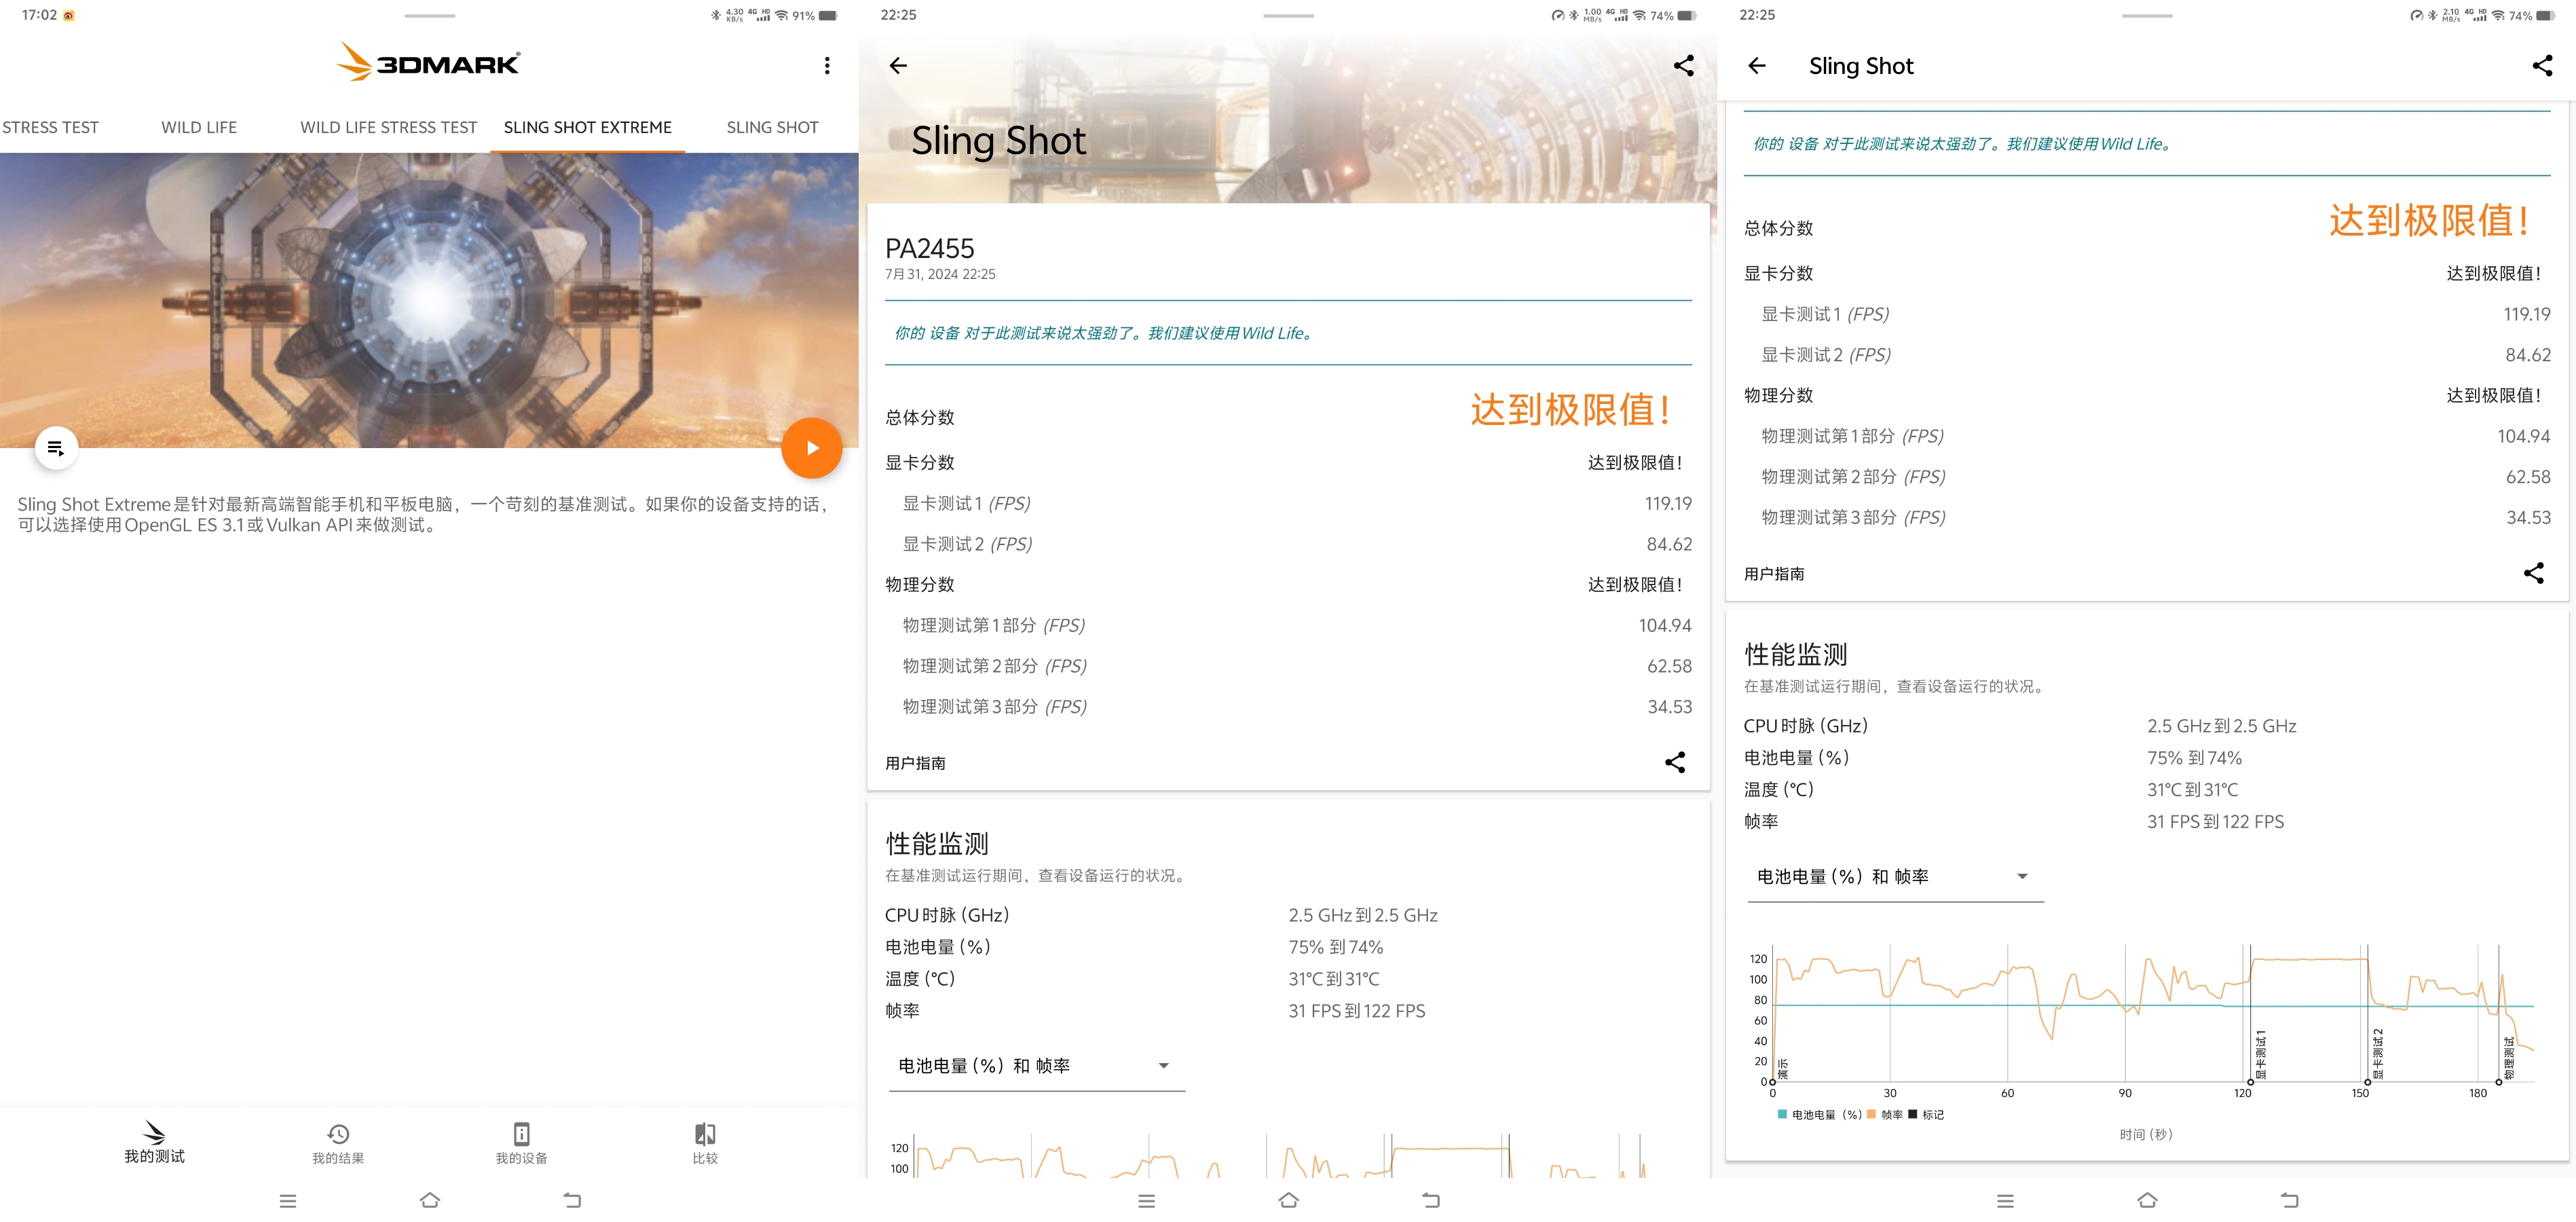Click the 3DMark logo

pyautogui.click(x=428, y=62)
